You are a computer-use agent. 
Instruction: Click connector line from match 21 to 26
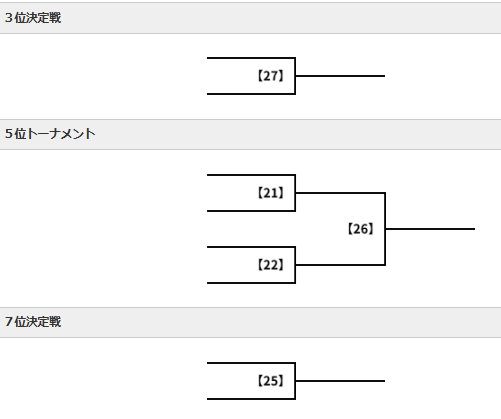340,193
